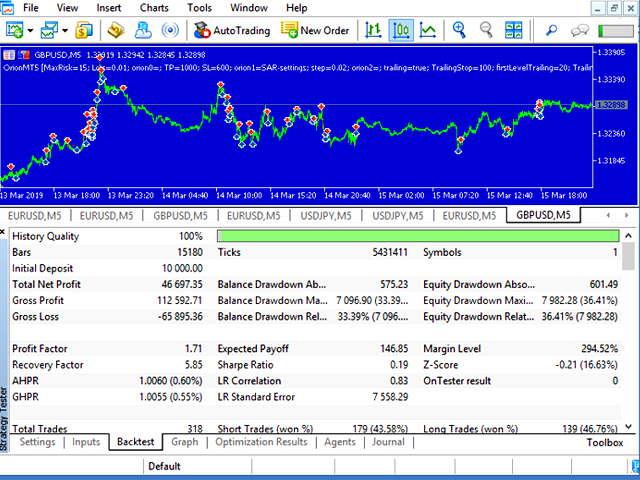This screenshot has width=640, height=480.
Task: Click the New Order button
Action: (x=315, y=30)
